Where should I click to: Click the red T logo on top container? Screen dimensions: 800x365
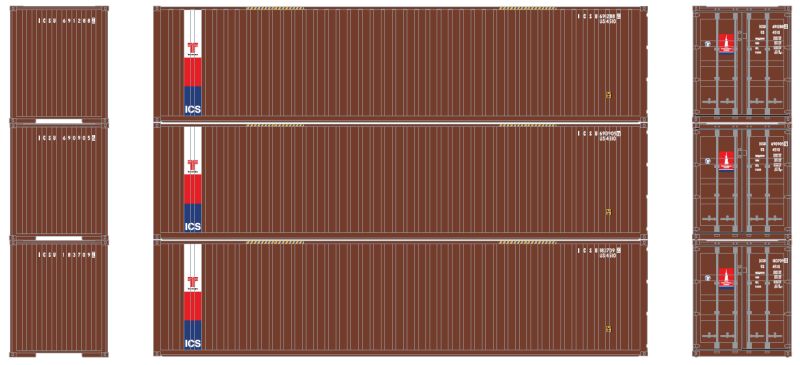coord(193,47)
